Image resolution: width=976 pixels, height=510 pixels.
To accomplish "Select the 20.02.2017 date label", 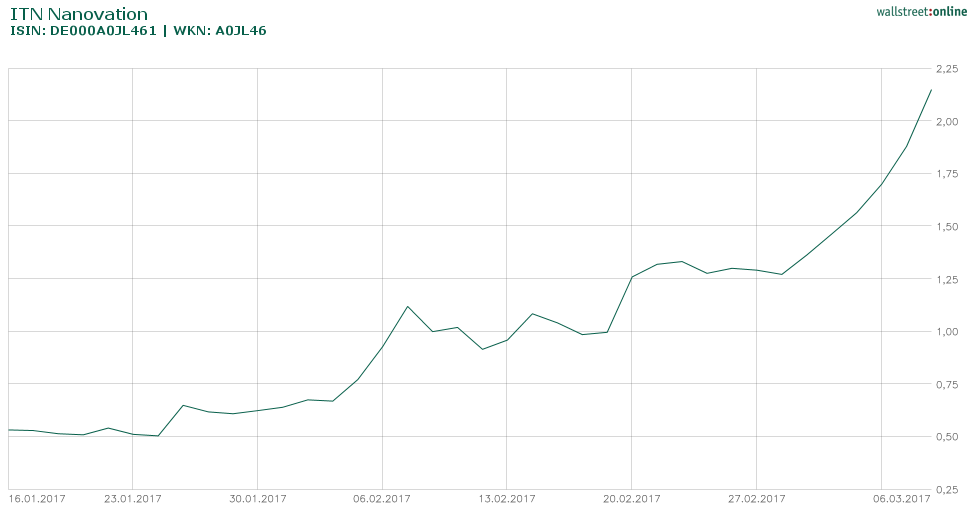I will point(632,498).
